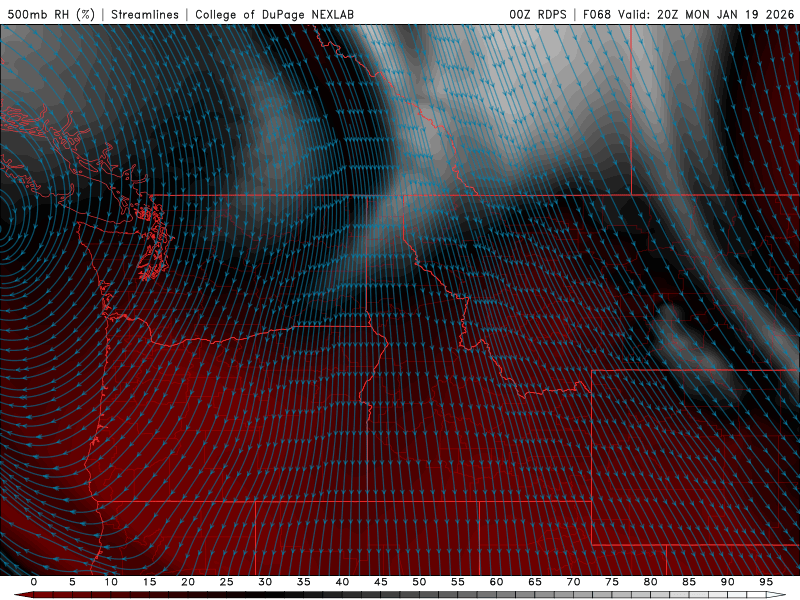The width and height of the screenshot is (800, 600).
Task: Click the colorbar label '25'
Action: coord(227,582)
